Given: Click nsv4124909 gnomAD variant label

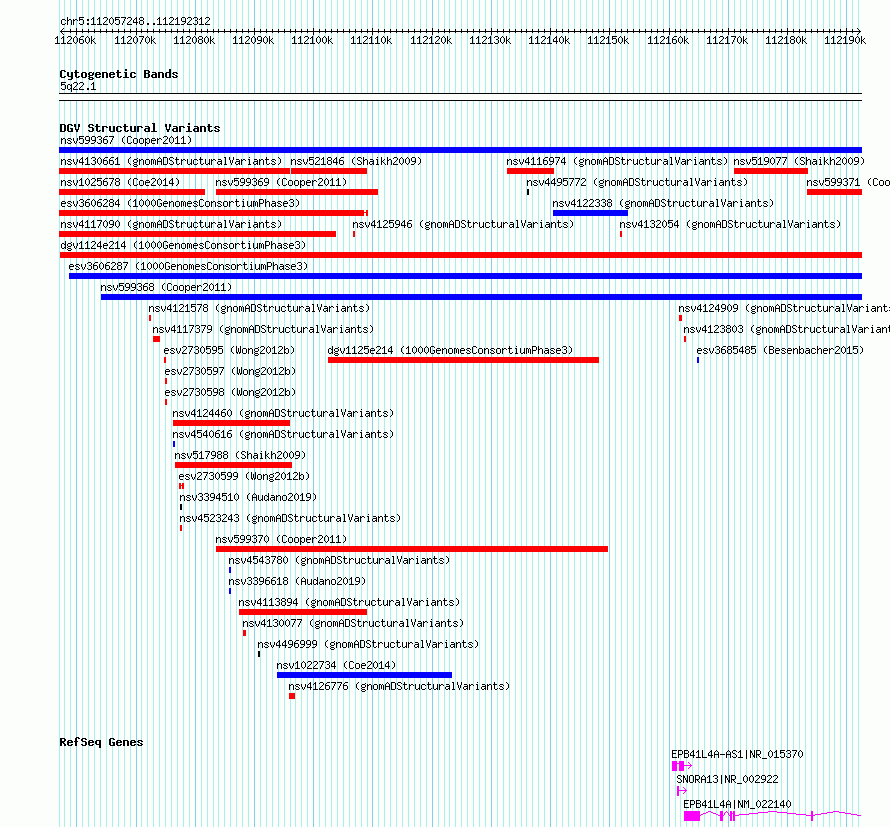Looking at the screenshot, I should [784, 308].
